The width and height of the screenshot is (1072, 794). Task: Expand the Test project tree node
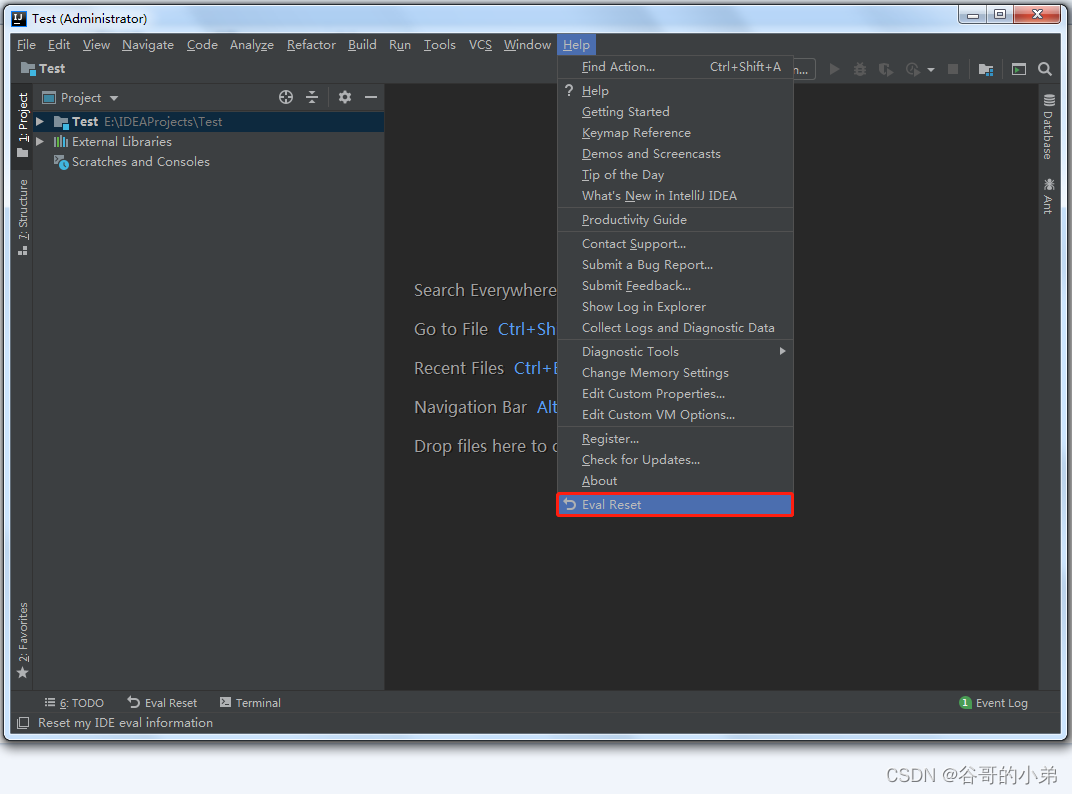pos(40,122)
